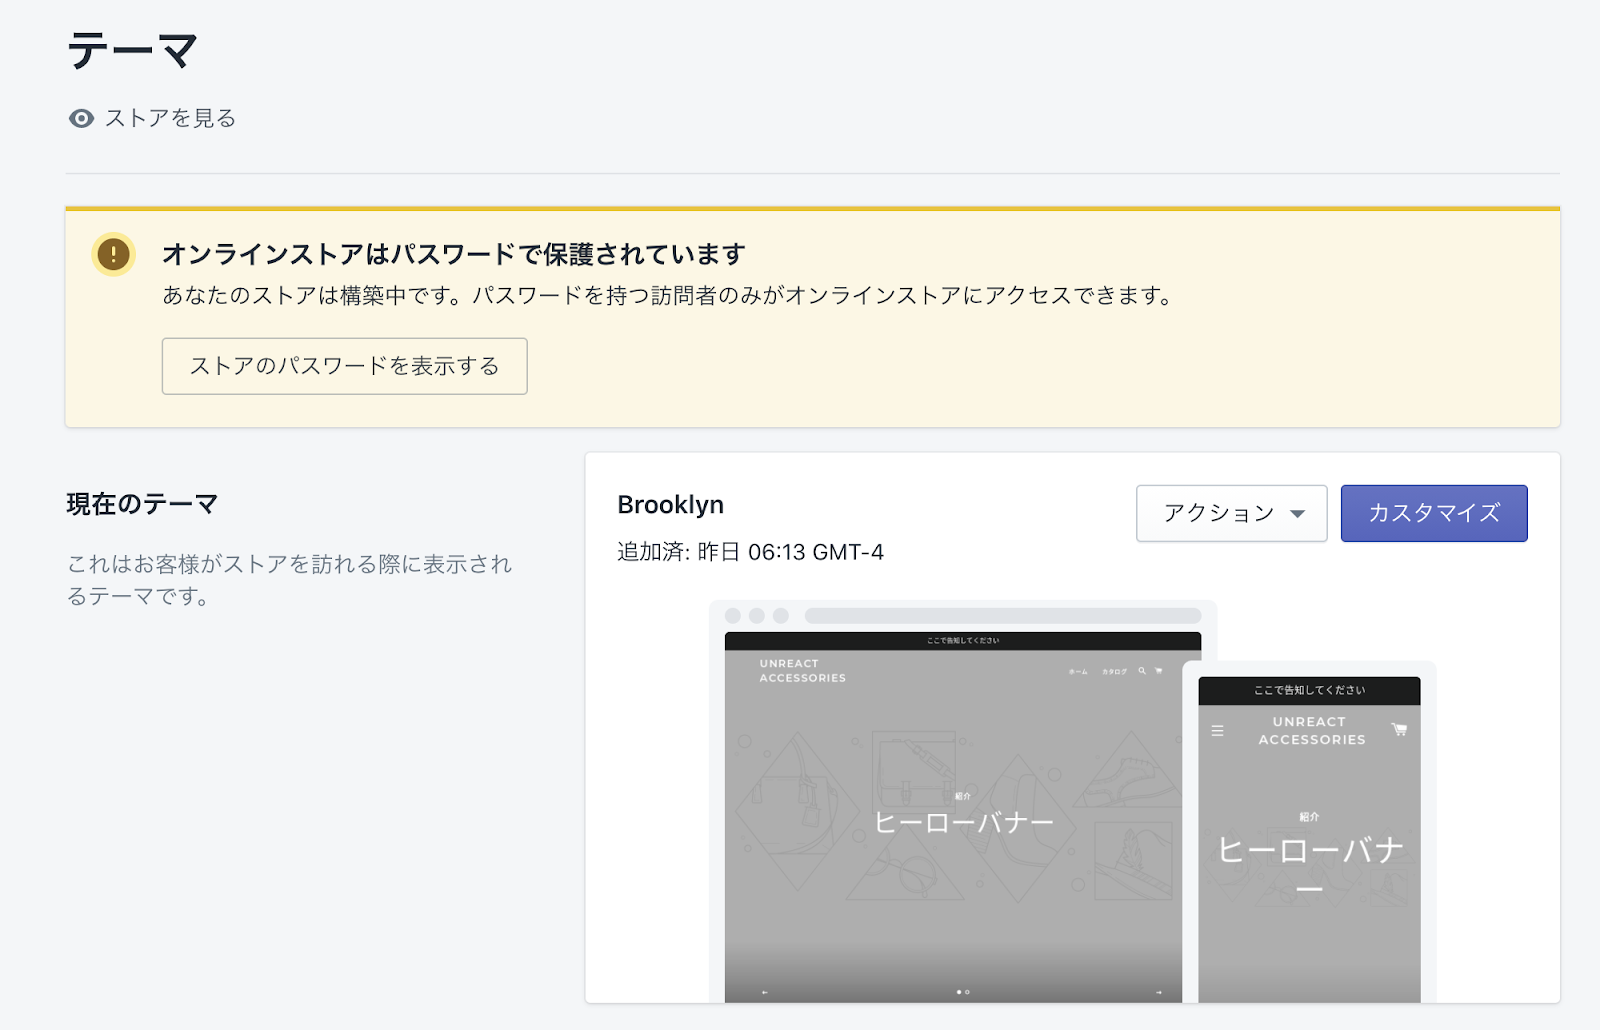Open the ストアを見る link
Image resolution: width=1600 pixels, height=1030 pixels.
point(170,119)
